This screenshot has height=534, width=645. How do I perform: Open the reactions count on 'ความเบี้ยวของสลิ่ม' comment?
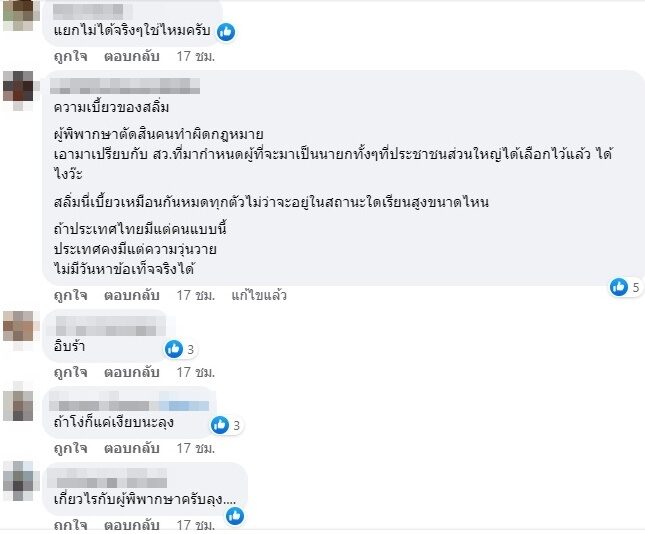click(x=625, y=287)
